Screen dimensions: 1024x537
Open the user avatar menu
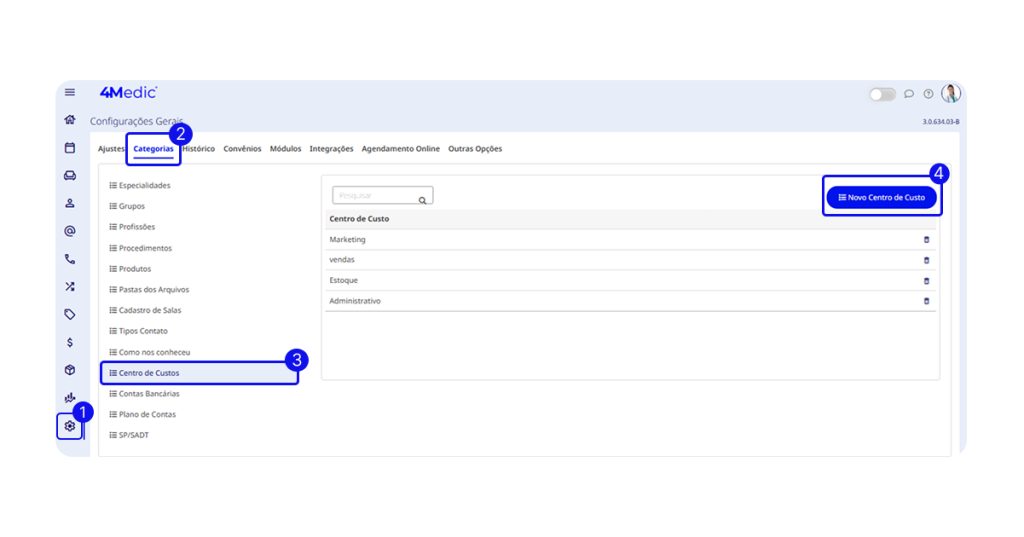(950, 93)
